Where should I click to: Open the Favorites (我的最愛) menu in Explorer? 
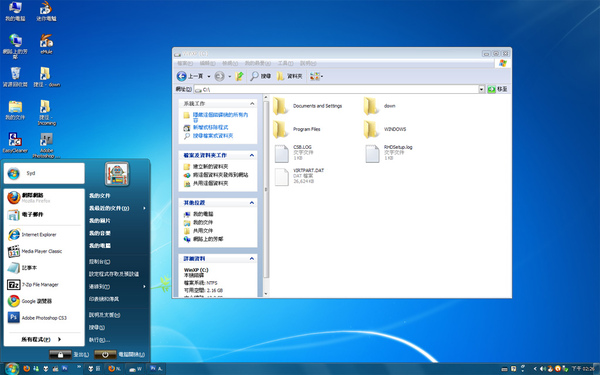(258, 63)
